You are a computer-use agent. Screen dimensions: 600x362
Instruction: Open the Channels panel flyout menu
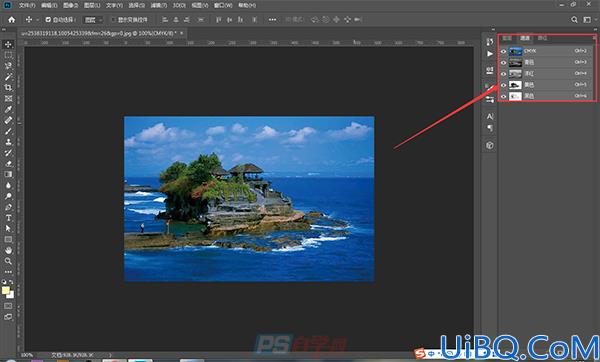(594, 38)
